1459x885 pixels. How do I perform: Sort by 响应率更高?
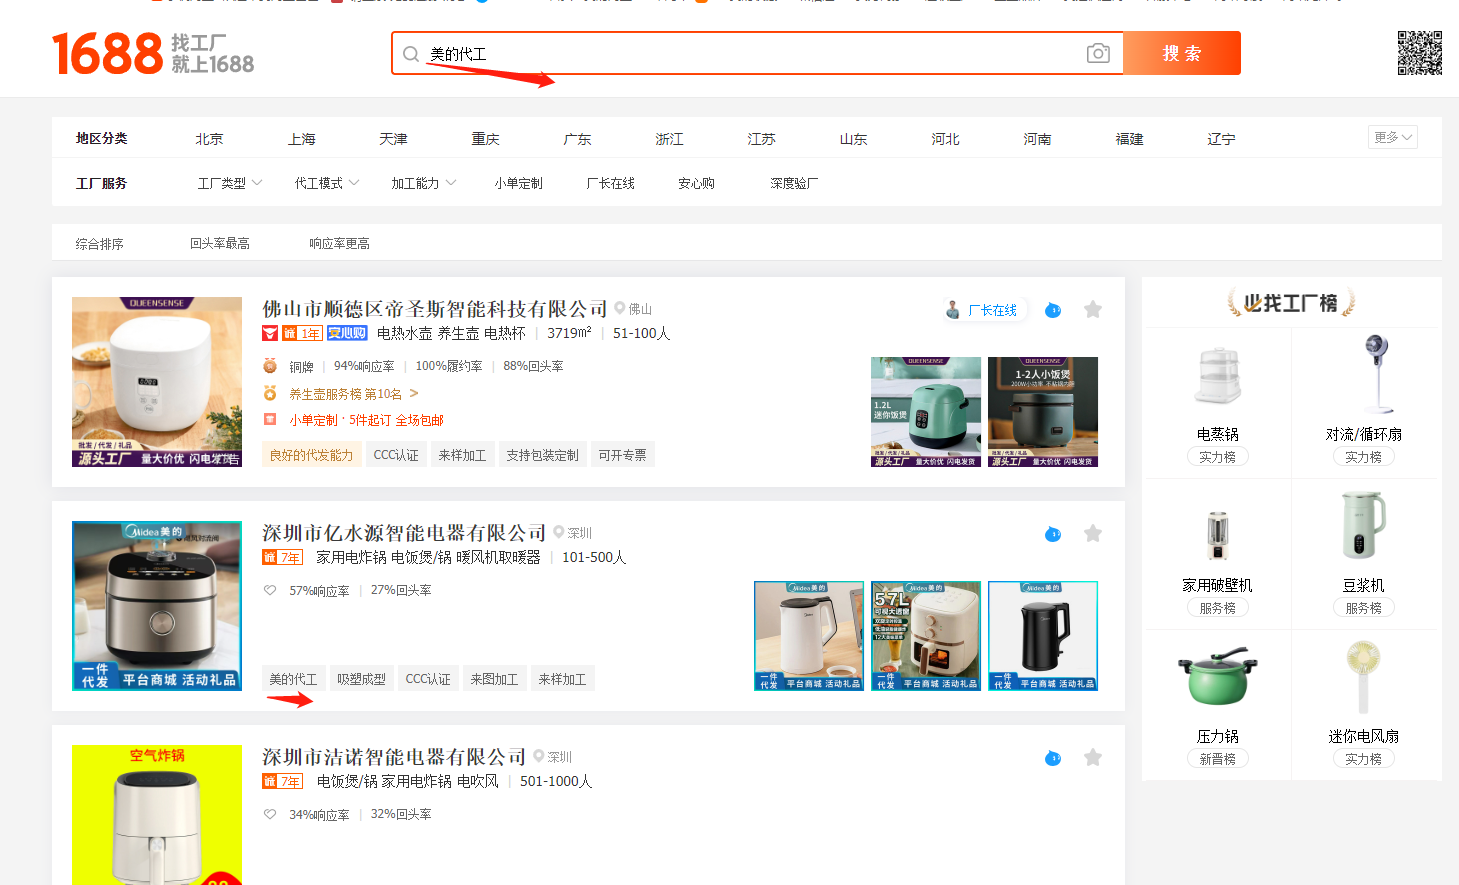click(x=339, y=243)
